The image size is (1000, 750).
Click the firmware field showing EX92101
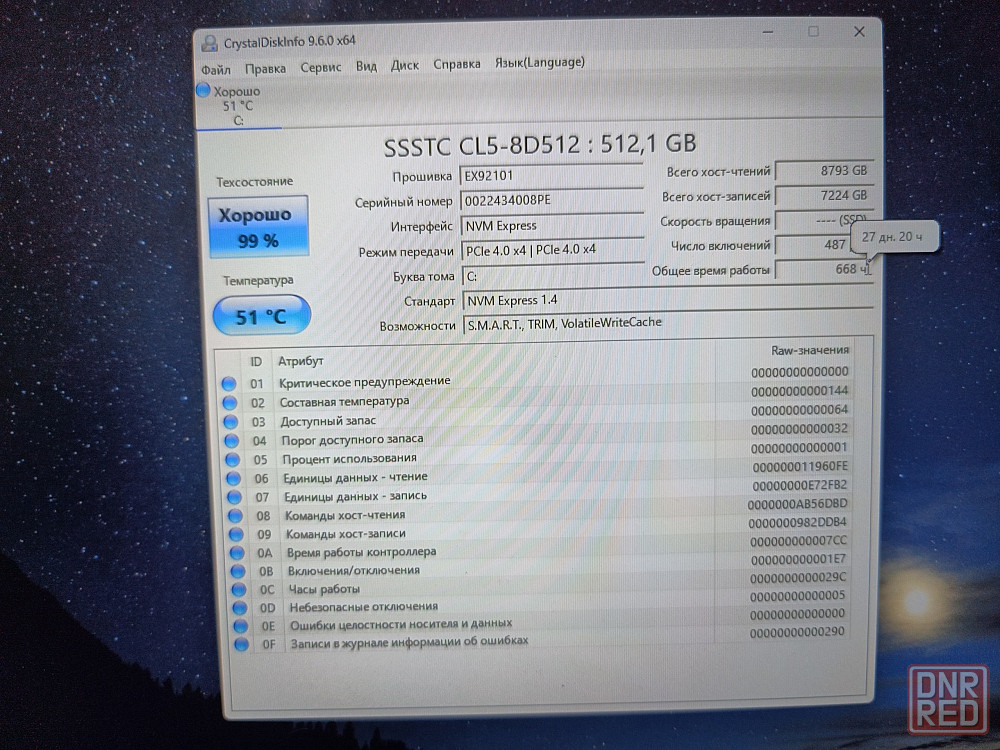(x=550, y=175)
